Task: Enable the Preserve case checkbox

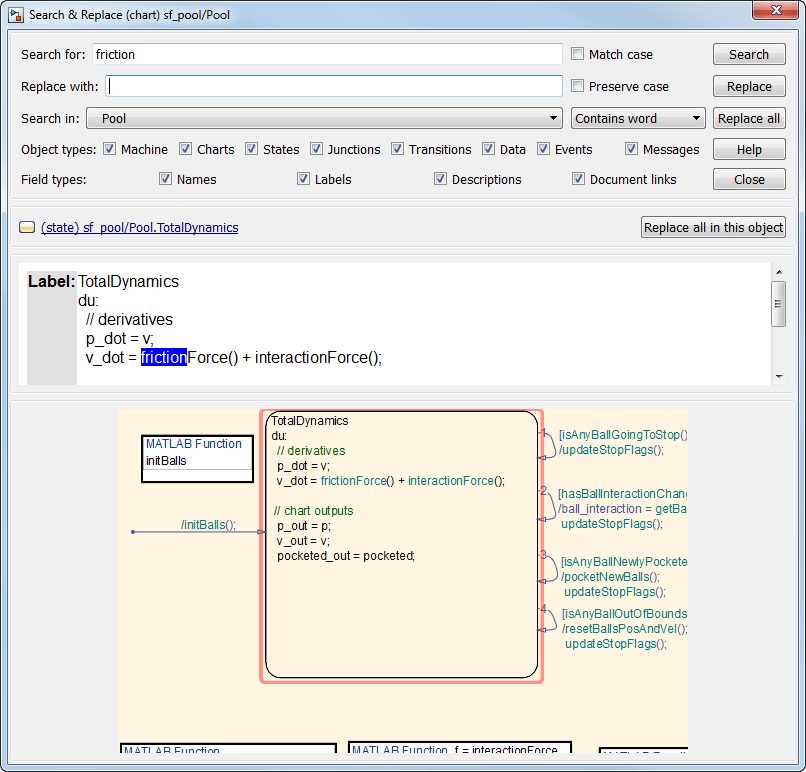Action: tap(577, 85)
